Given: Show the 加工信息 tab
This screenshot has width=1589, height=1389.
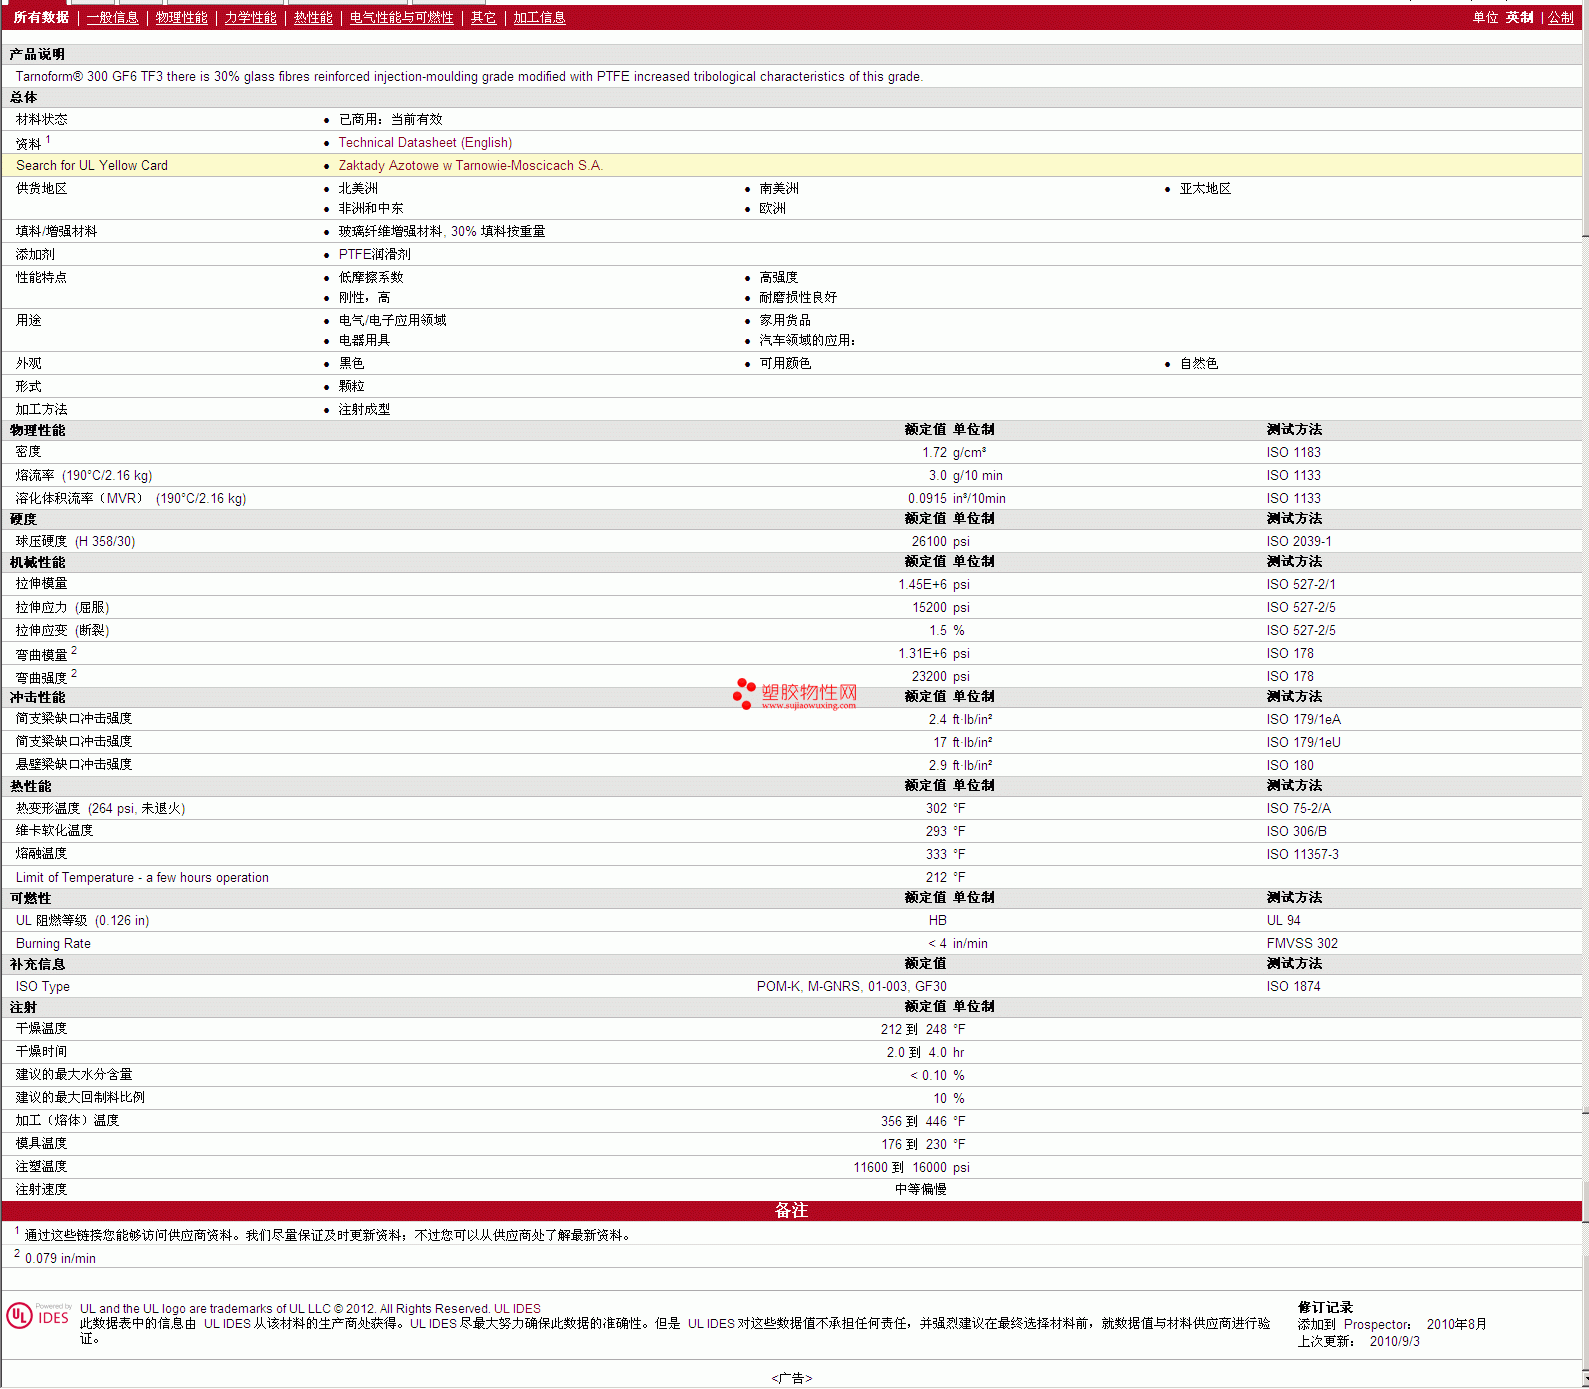Looking at the screenshot, I should tap(539, 18).
